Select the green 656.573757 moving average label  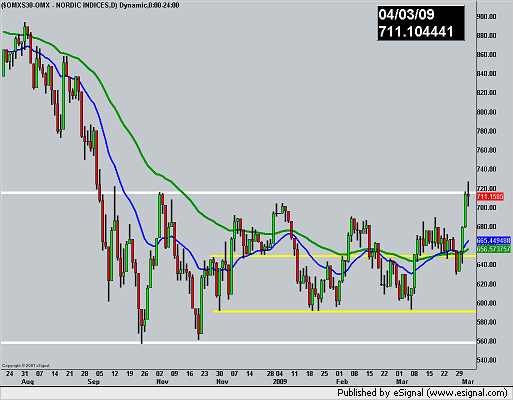[x=493, y=249]
